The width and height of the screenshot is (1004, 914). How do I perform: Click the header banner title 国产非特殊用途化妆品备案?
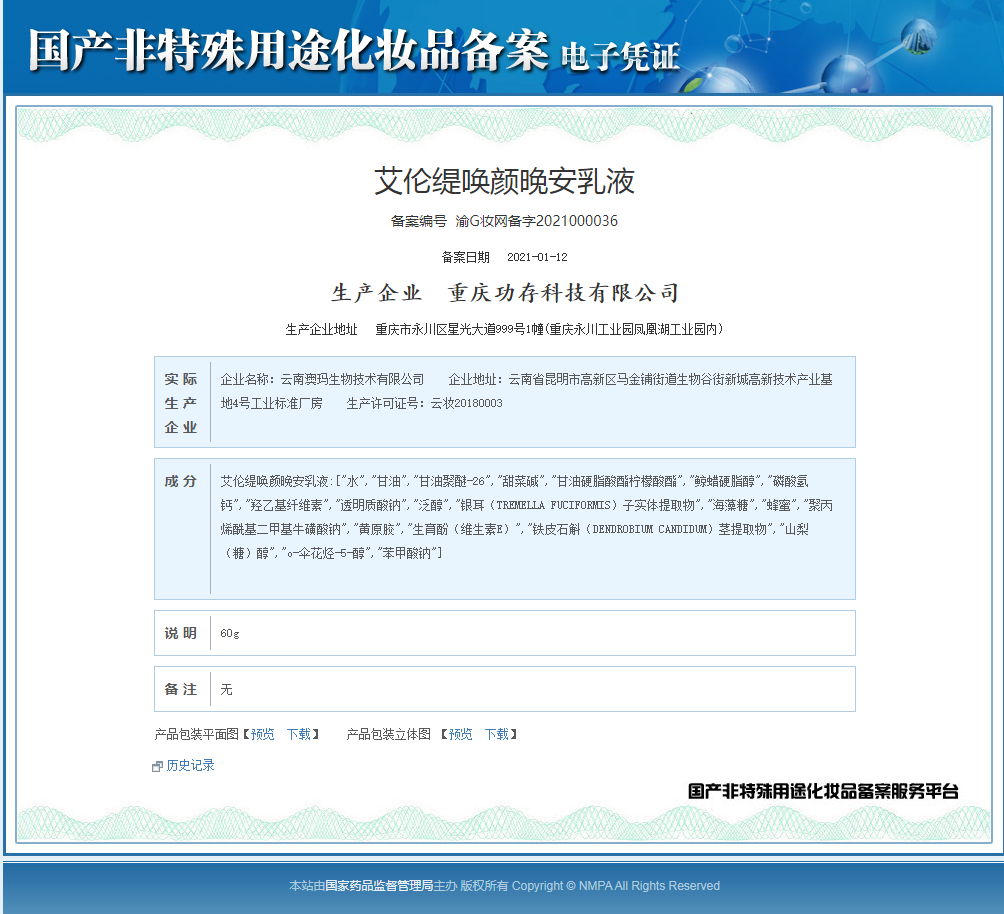tap(288, 50)
